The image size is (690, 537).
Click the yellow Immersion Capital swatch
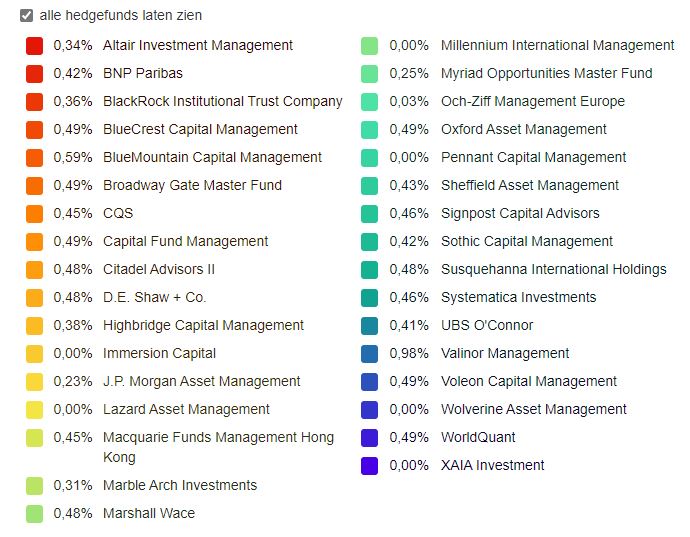(x=35, y=353)
